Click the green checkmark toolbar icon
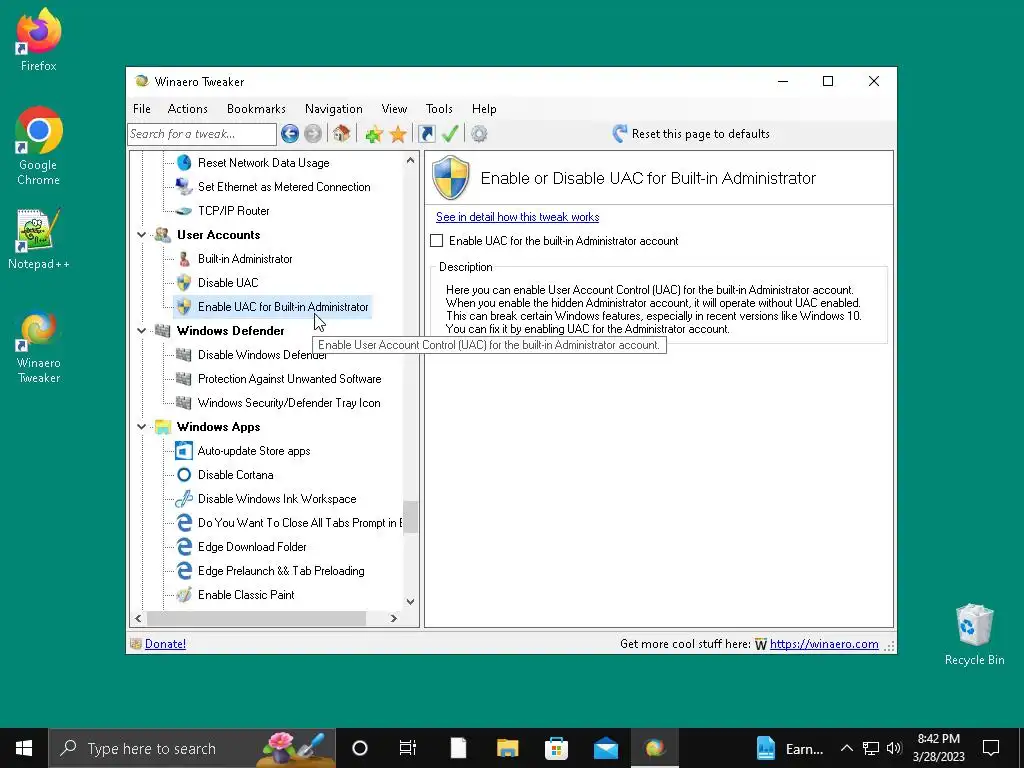This screenshot has height=768, width=1024. [450, 134]
